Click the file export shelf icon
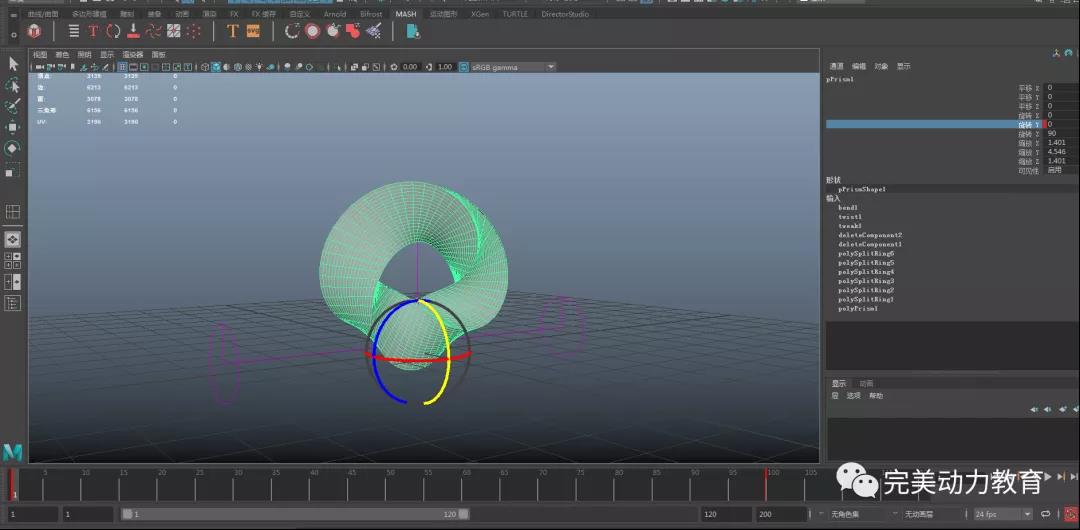1080x530 pixels. point(412,31)
